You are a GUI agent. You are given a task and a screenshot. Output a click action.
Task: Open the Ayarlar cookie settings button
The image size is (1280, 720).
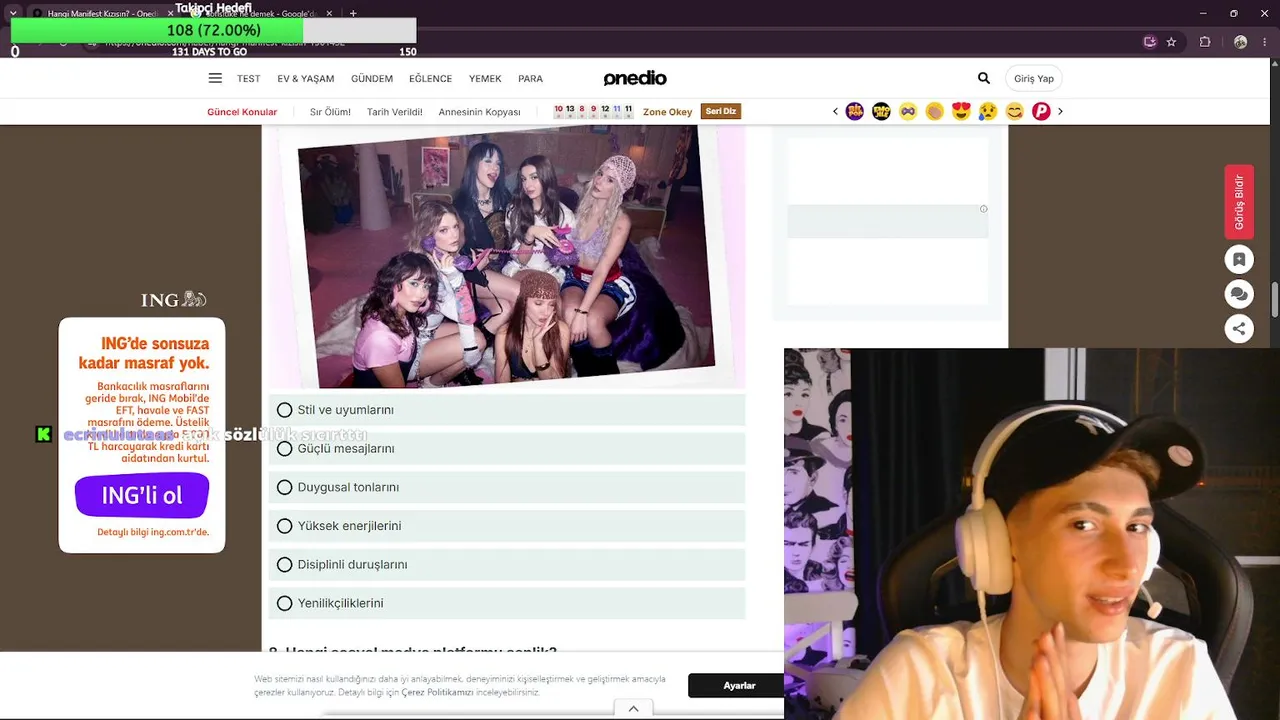coord(739,686)
